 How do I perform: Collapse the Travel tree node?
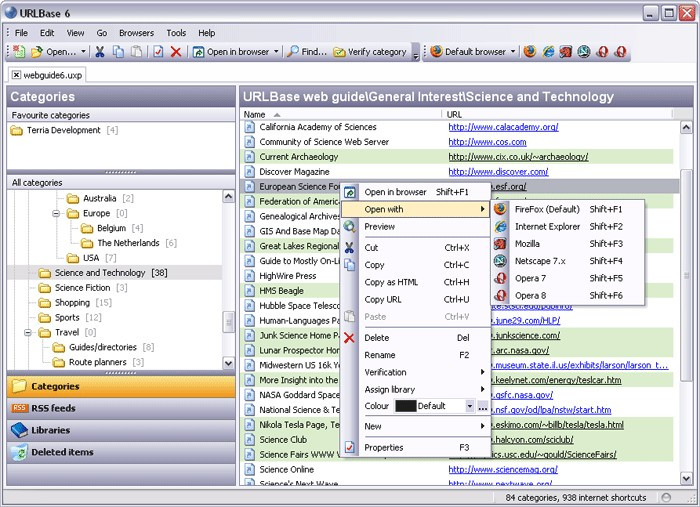click(x=28, y=332)
